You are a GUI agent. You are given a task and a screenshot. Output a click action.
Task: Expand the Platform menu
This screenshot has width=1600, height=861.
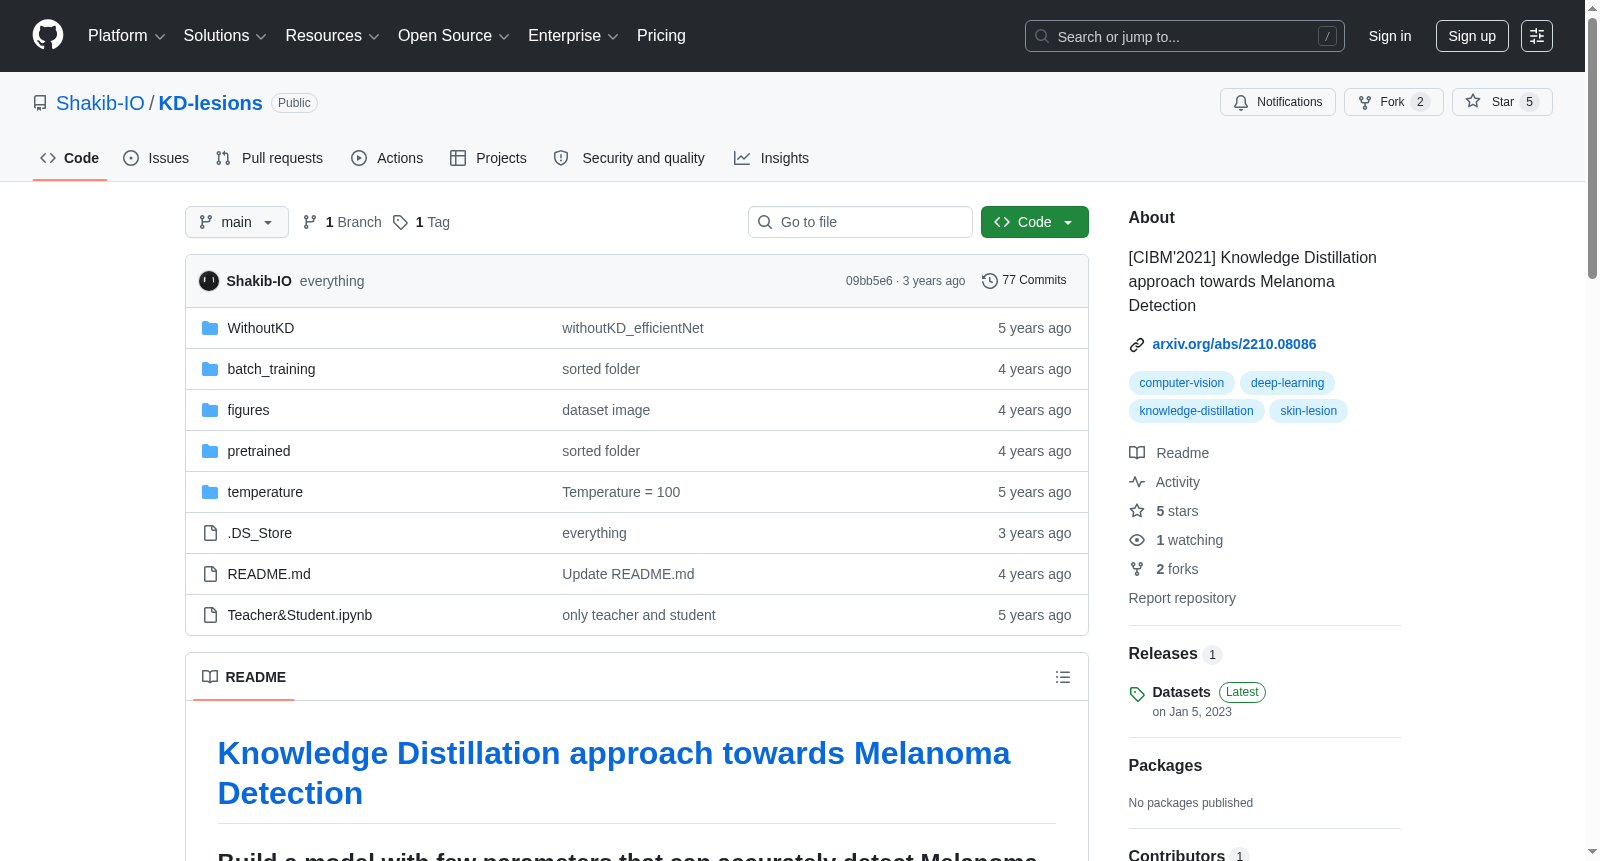click(127, 36)
